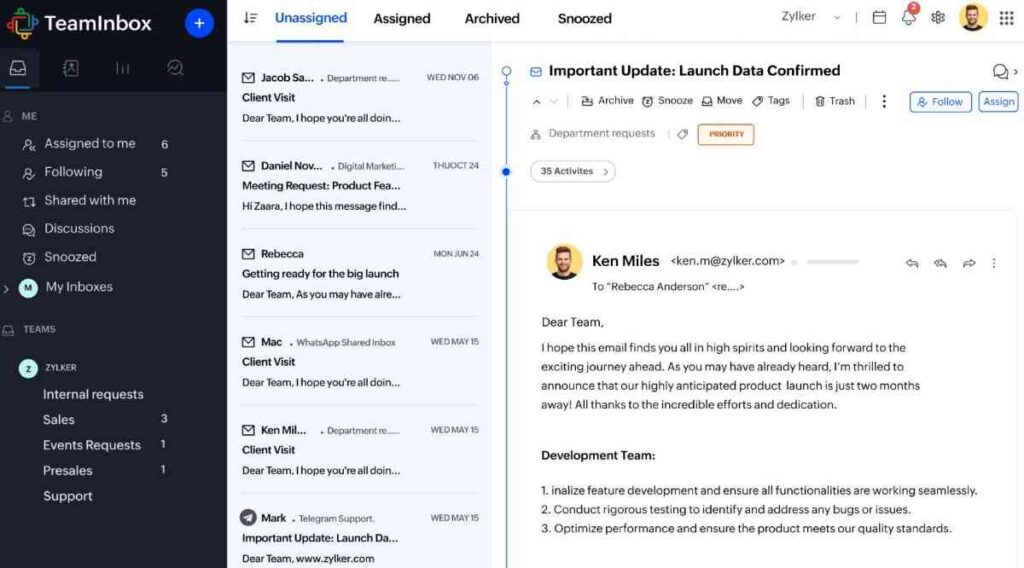Expand side panel arrow beside chat icon
This screenshot has width=1024, height=568.
click(x=1016, y=72)
